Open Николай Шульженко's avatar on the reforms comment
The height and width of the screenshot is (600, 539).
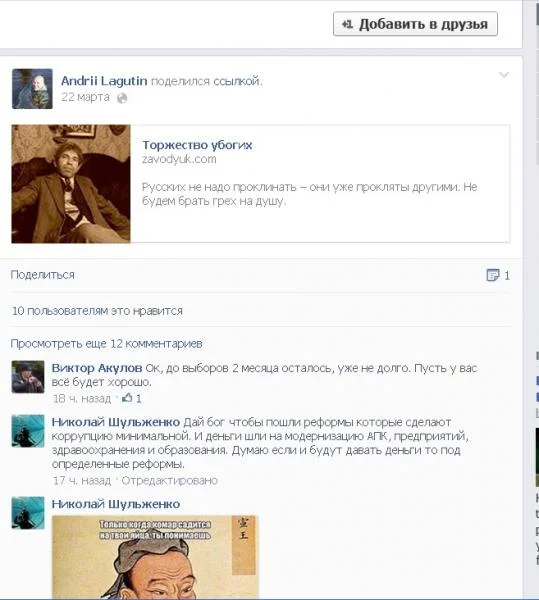[28, 431]
